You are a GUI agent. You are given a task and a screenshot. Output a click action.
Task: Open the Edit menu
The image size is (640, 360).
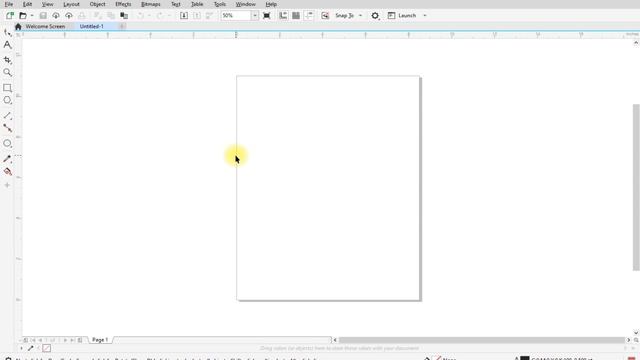pos(27,4)
